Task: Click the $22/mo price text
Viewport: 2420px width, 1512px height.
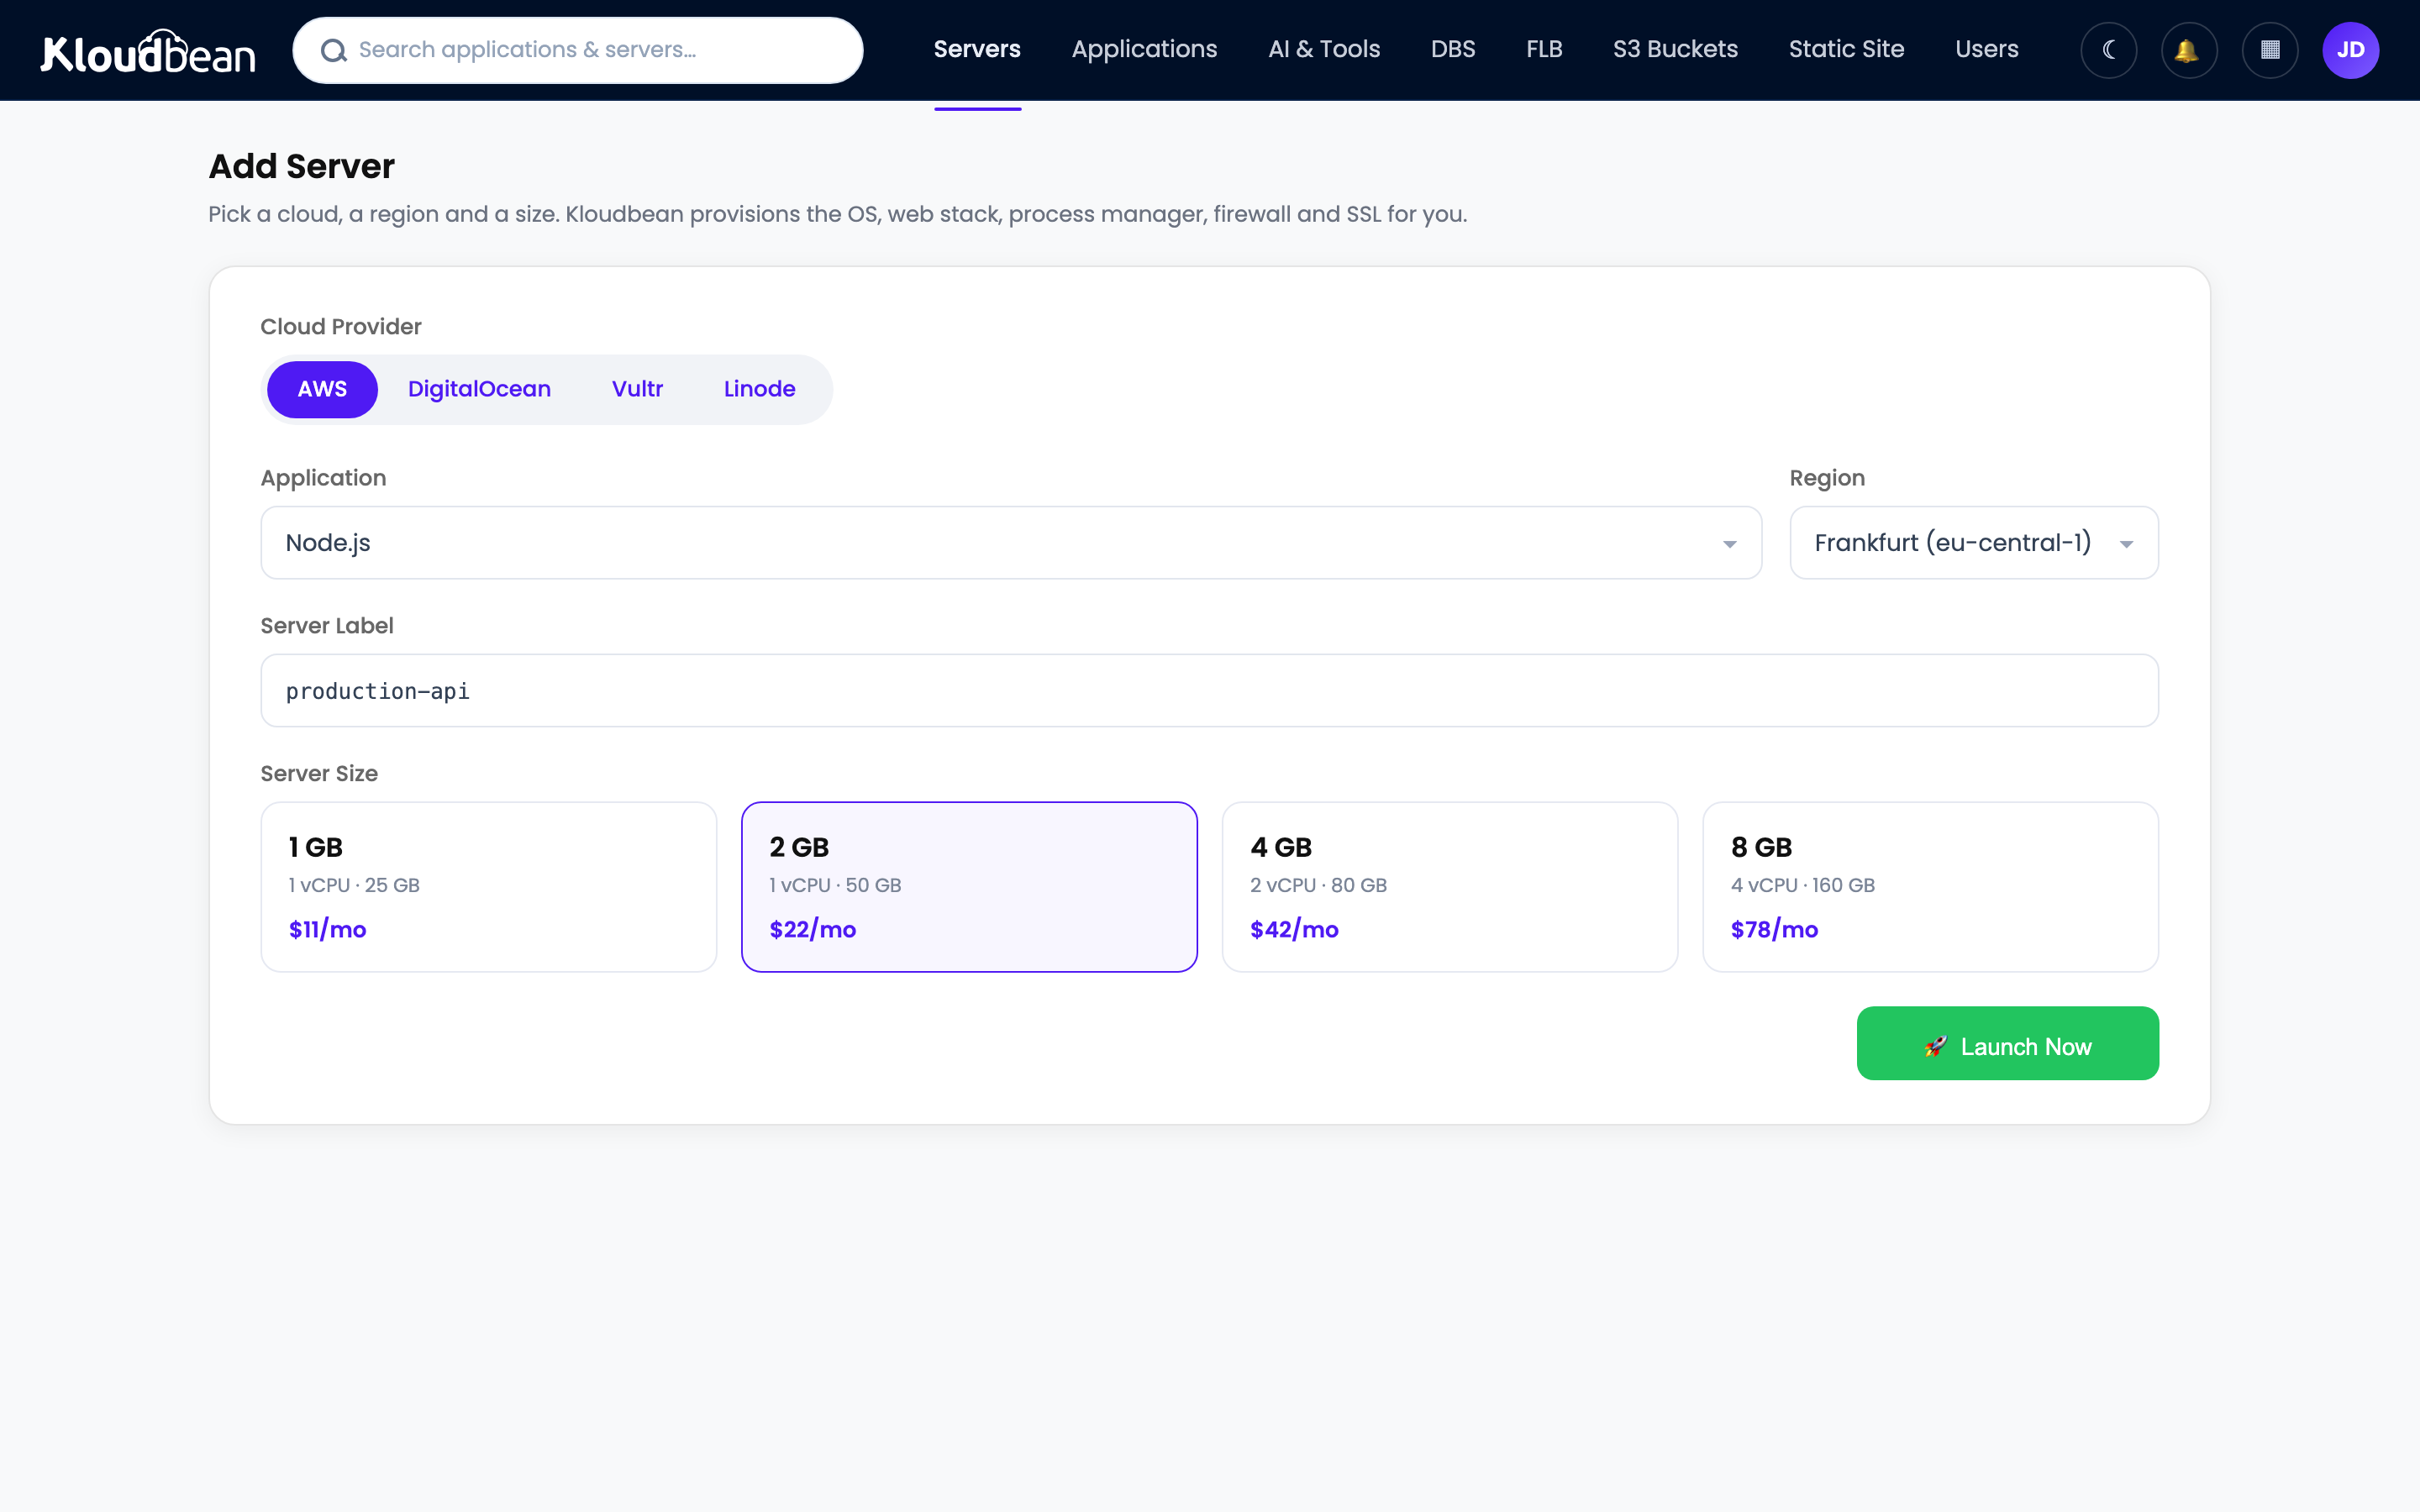Action: click(812, 930)
